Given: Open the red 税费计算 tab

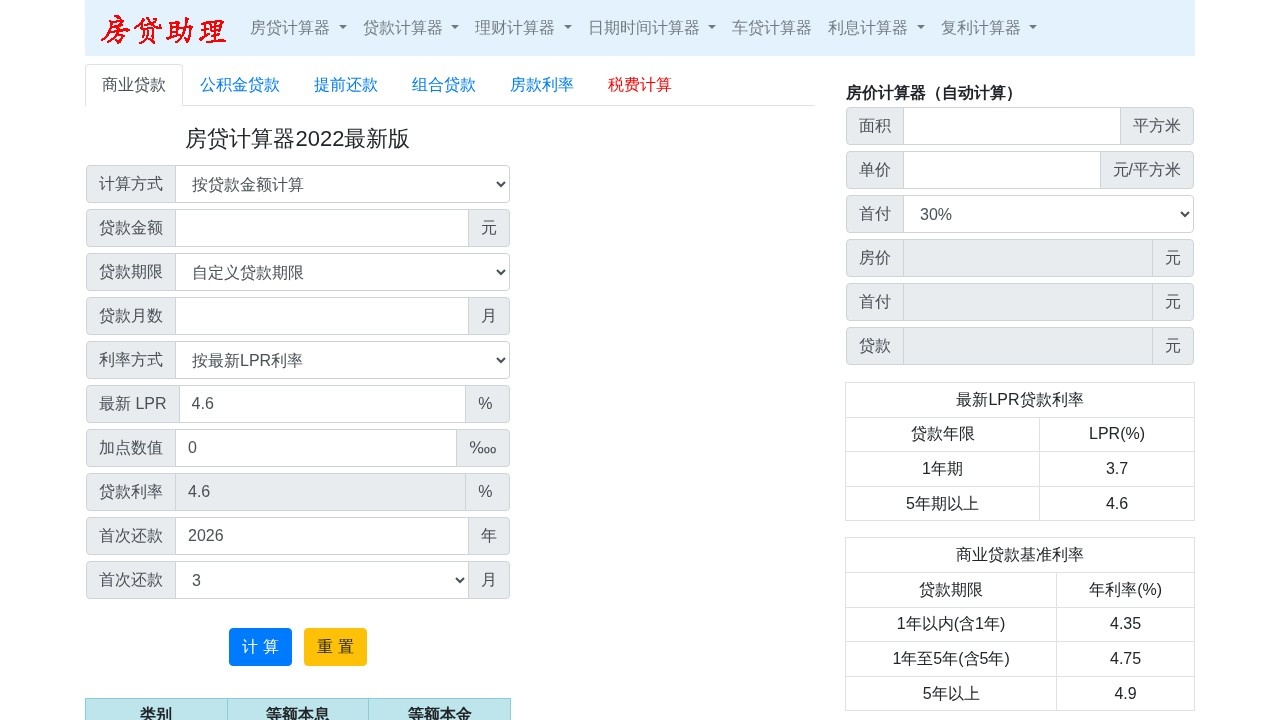Looking at the screenshot, I should 640,85.
